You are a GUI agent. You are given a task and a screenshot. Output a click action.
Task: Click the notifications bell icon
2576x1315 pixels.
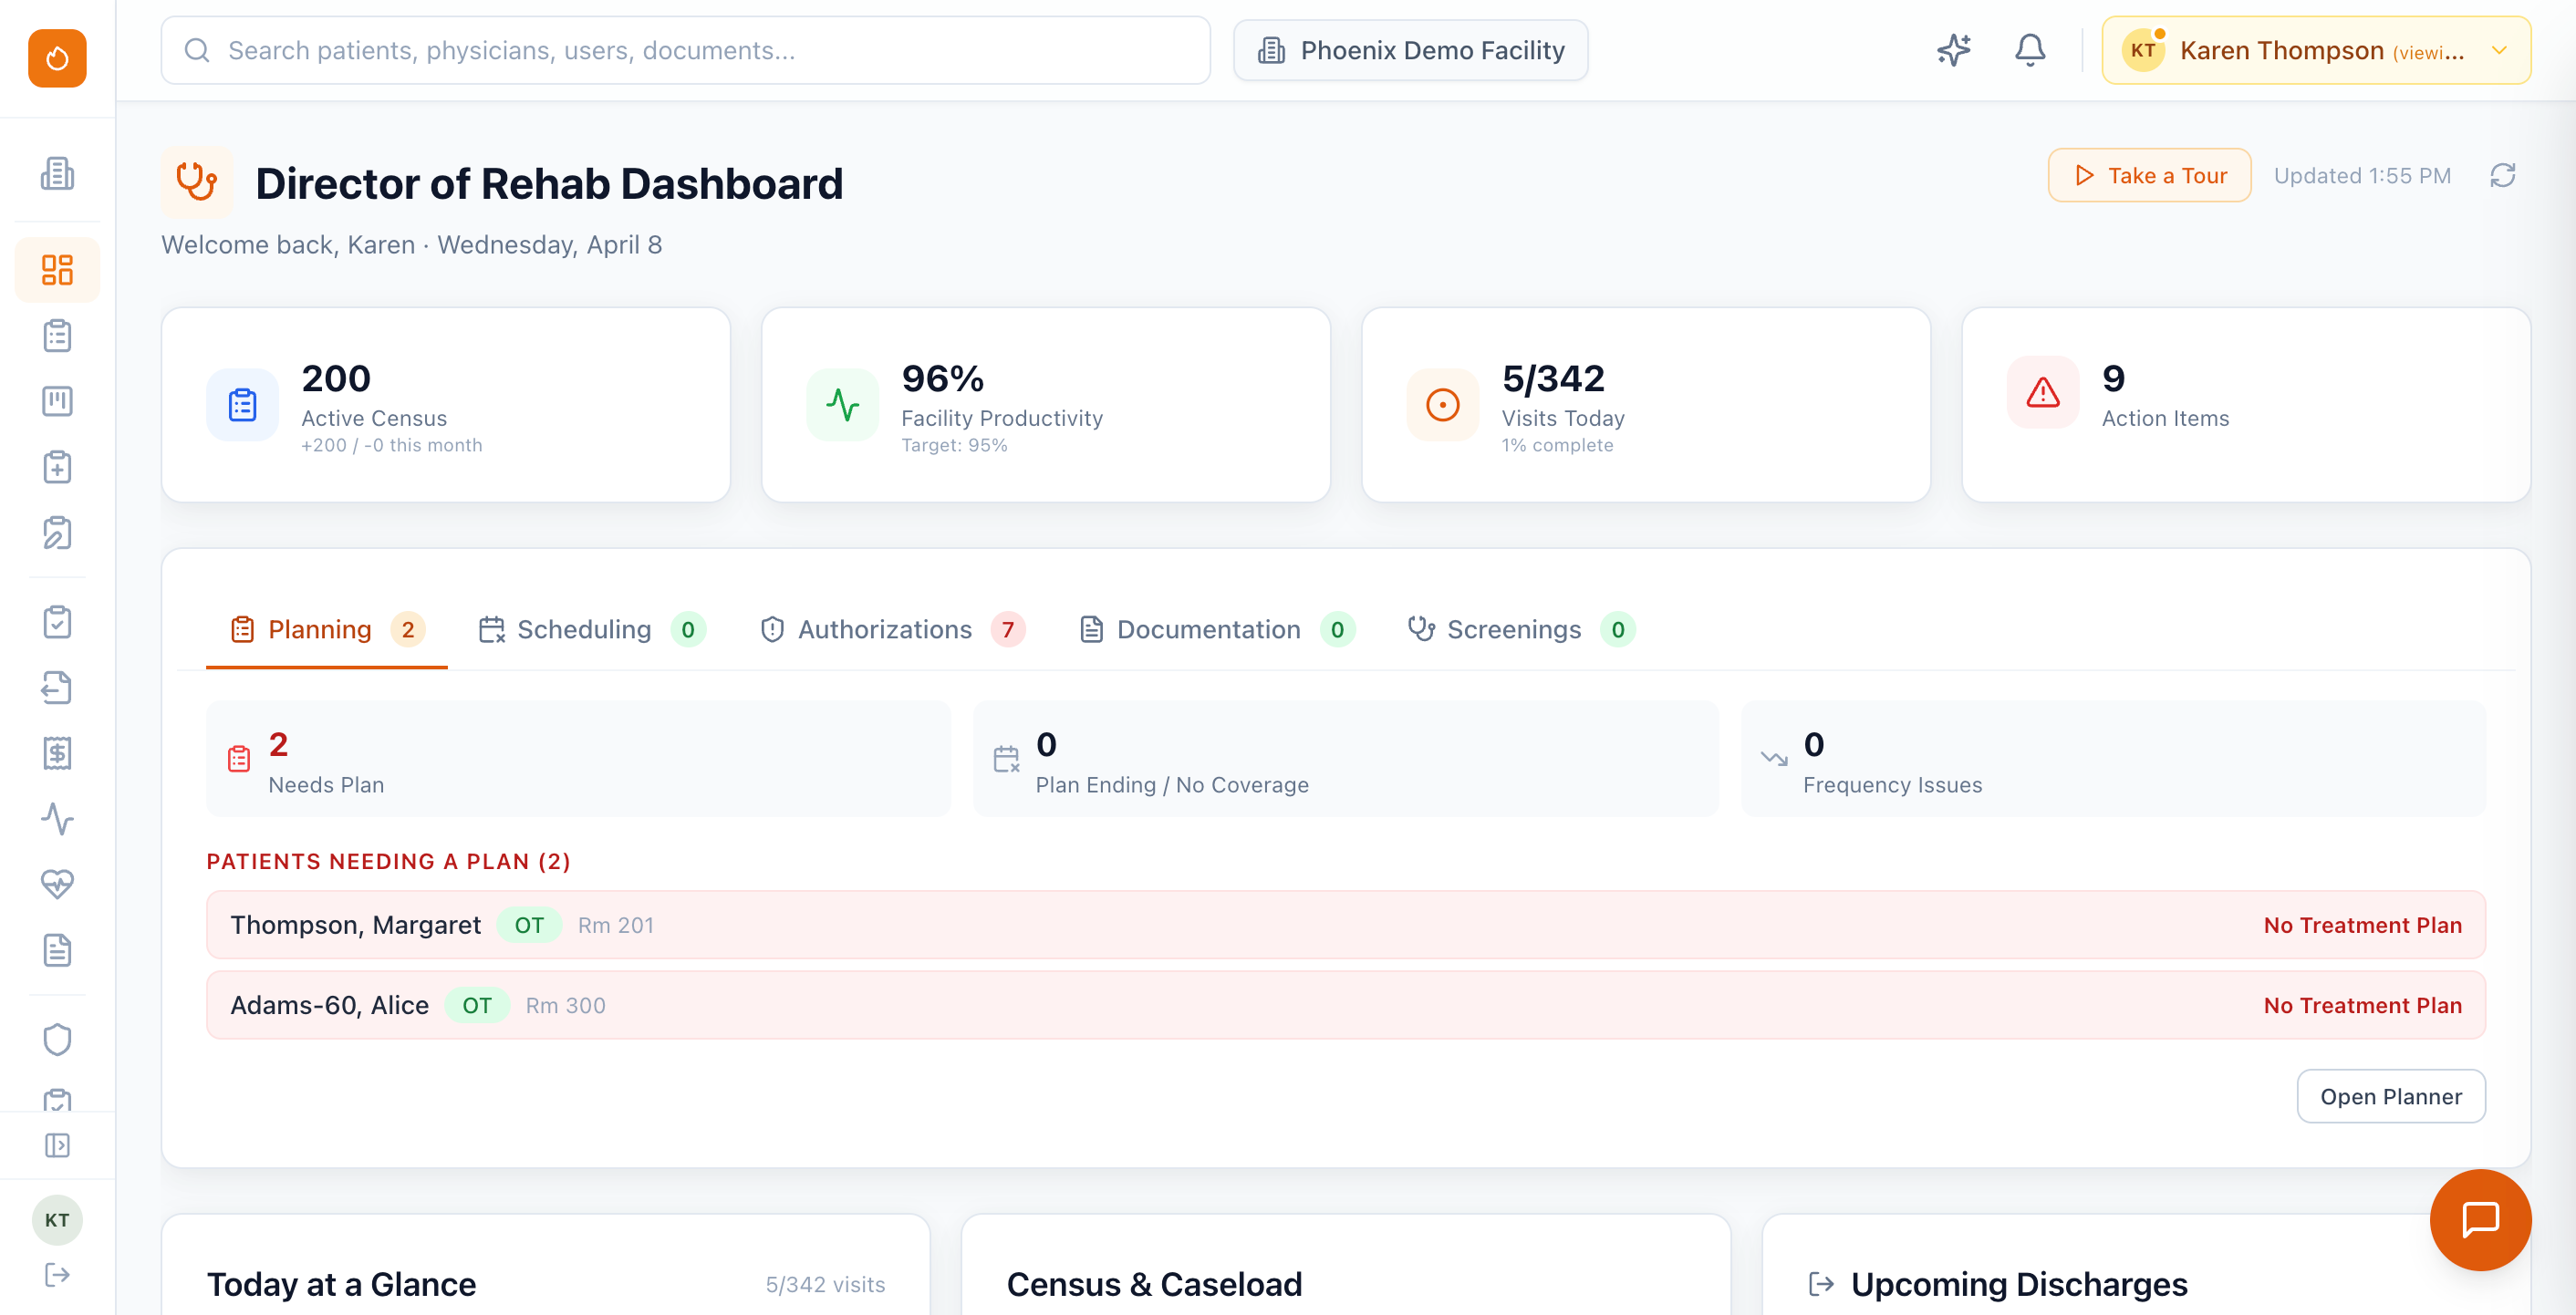point(2029,49)
